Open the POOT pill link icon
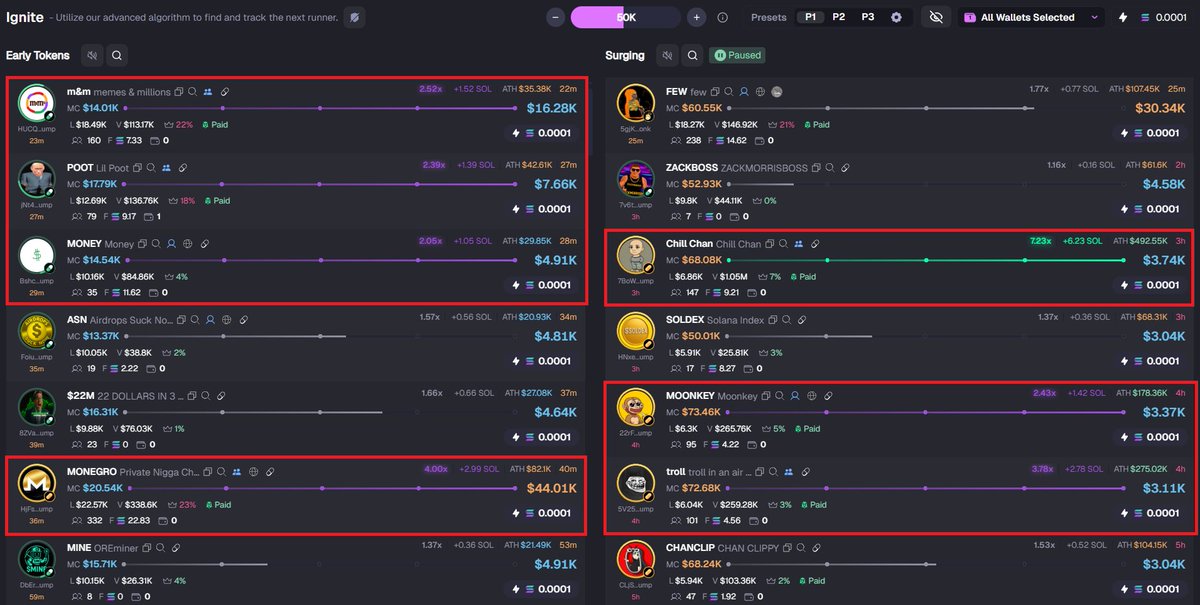 coord(183,168)
